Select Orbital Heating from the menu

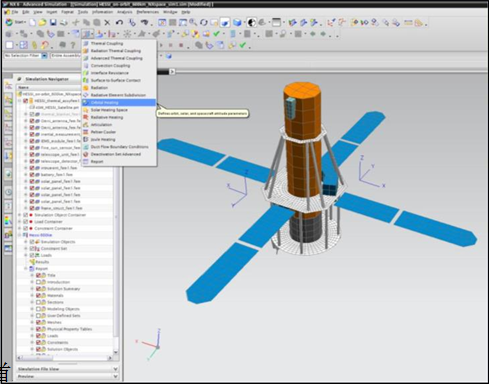[x=119, y=102]
